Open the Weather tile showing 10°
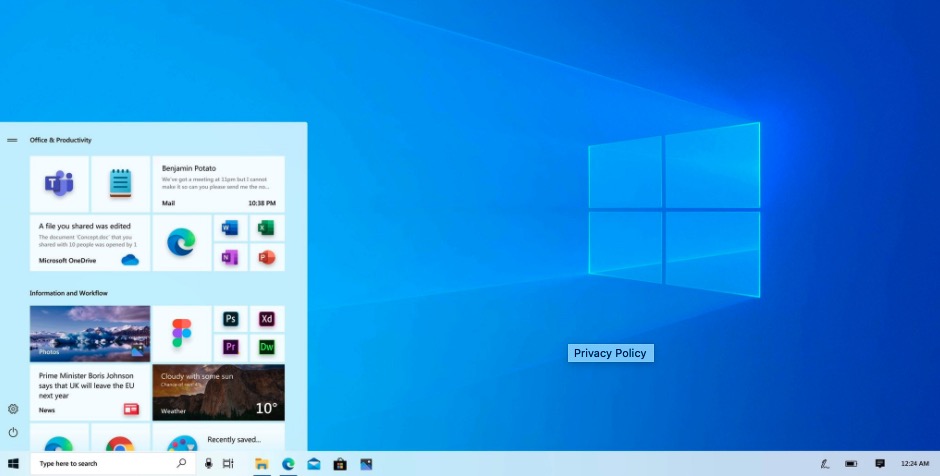This screenshot has width=940, height=476. [219, 392]
